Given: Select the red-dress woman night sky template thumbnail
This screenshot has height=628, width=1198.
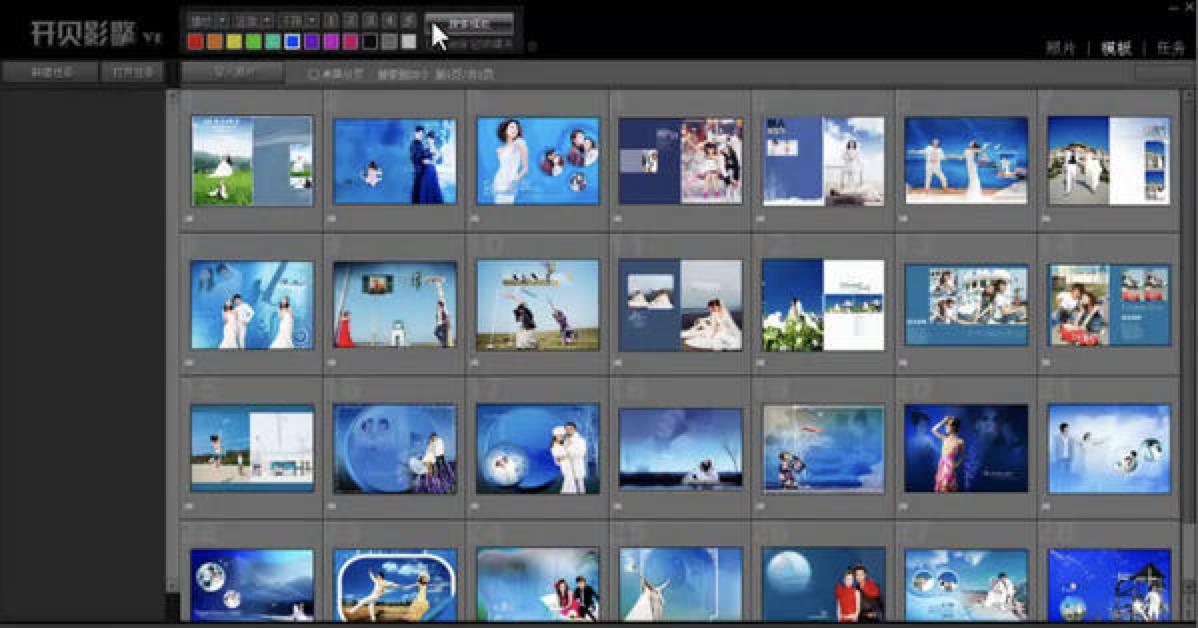Looking at the screenshot, I should pyautogui.click(x=966, y=449).
